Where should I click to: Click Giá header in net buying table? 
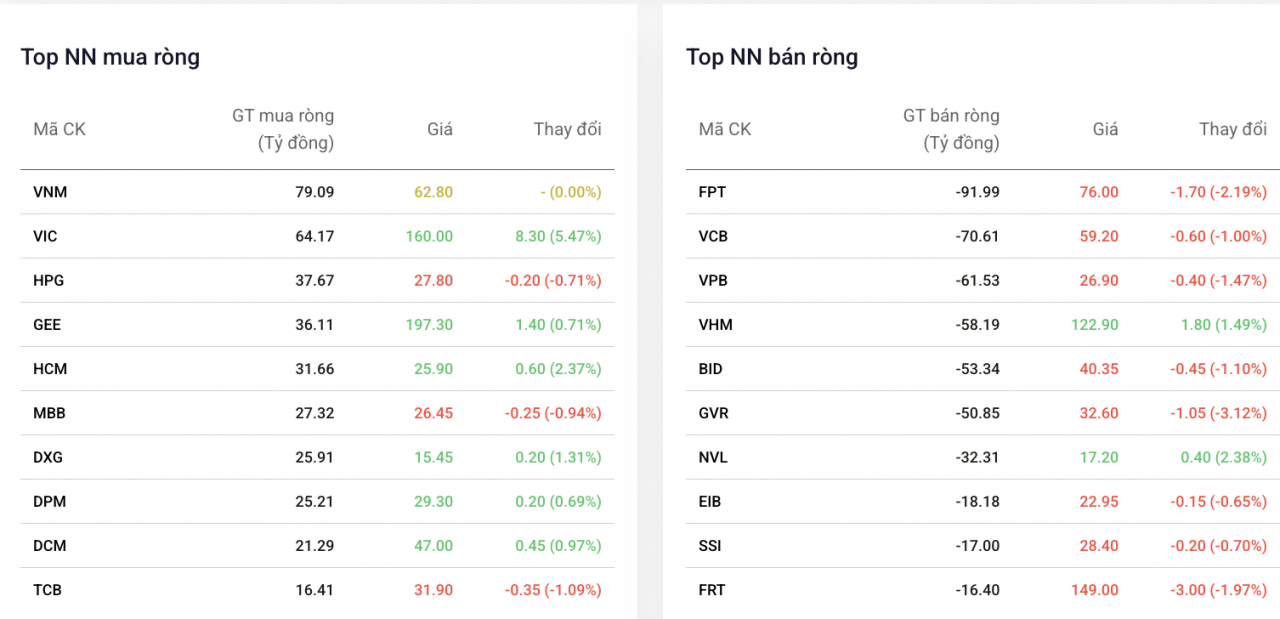pyautogui.click(x=440, y=129)
